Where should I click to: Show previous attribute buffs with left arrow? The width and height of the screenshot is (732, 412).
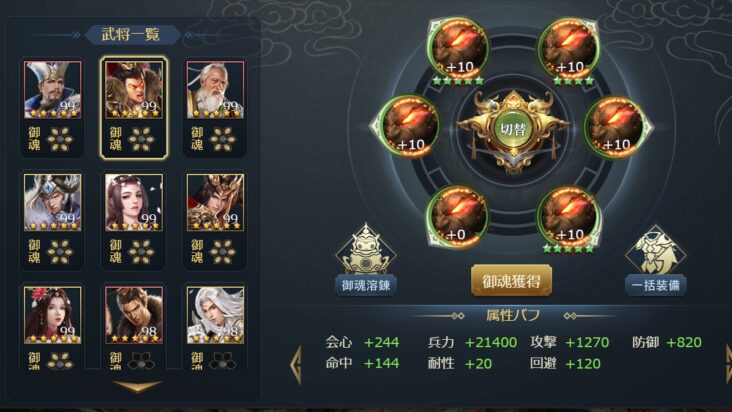296,365
